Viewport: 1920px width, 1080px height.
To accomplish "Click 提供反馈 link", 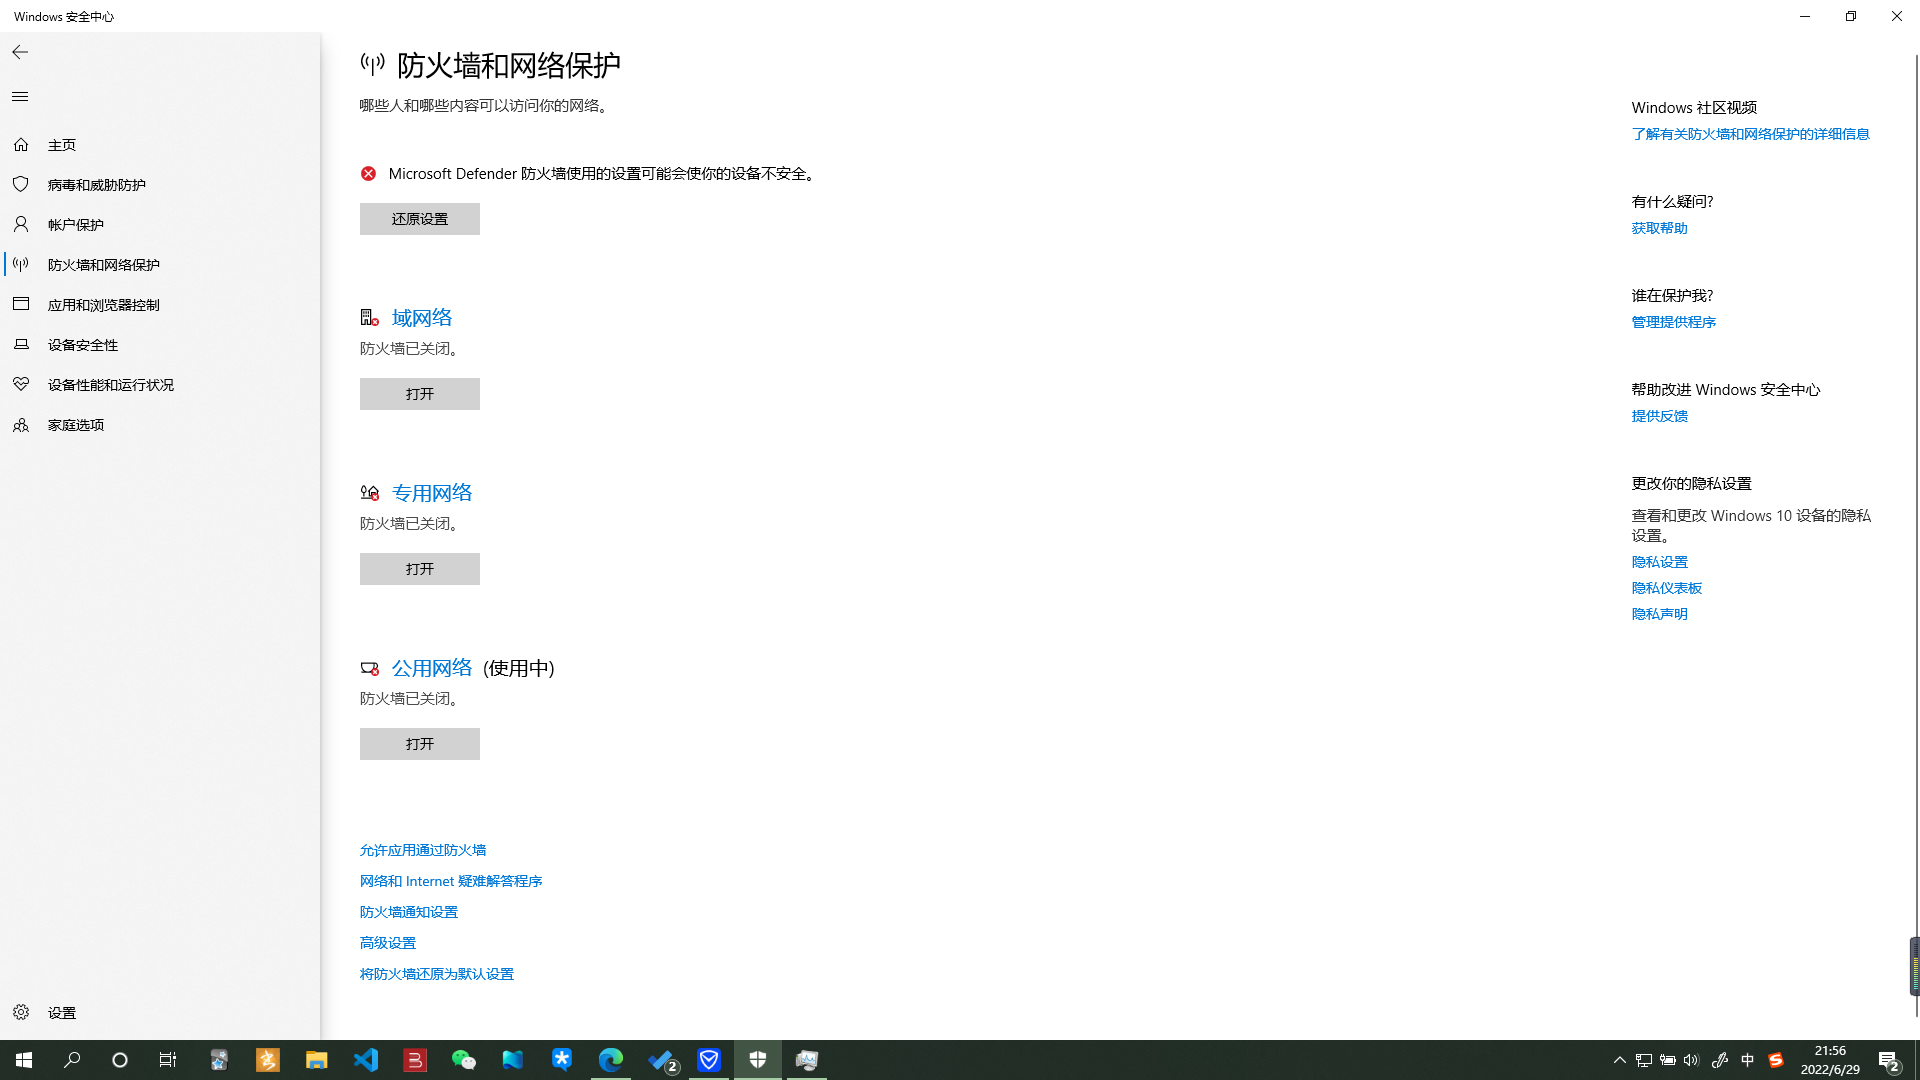I will (x=1660, y=416).
